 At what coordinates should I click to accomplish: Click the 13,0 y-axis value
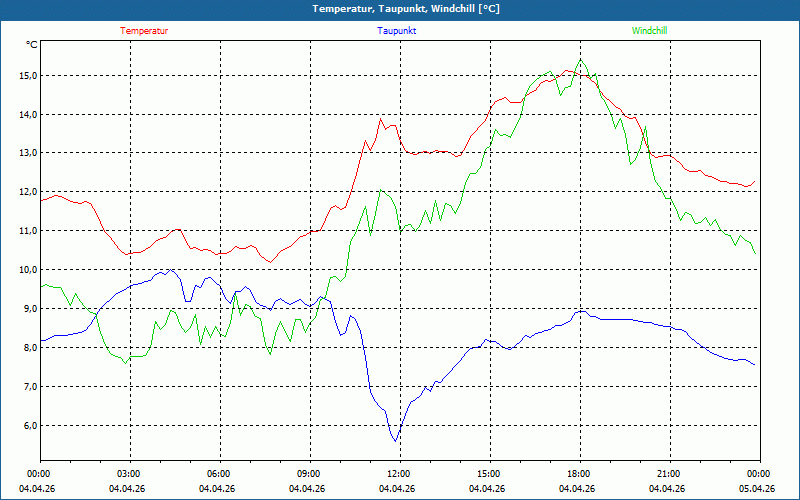(28, 153)
